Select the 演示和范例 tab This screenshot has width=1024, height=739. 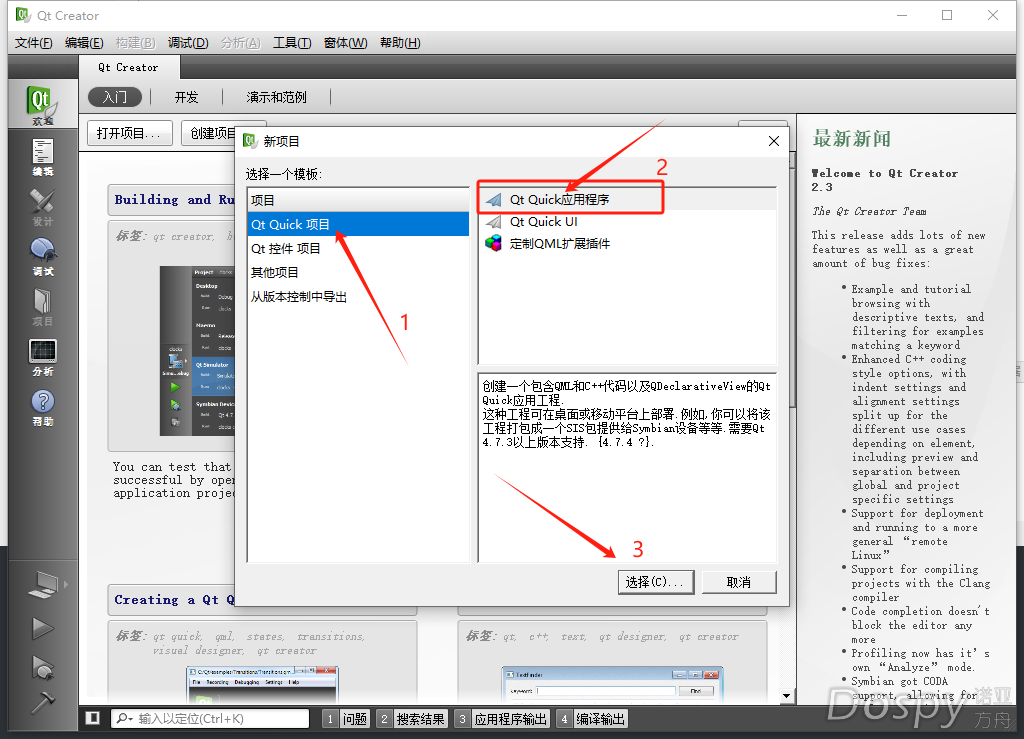[x=276, y=97]
